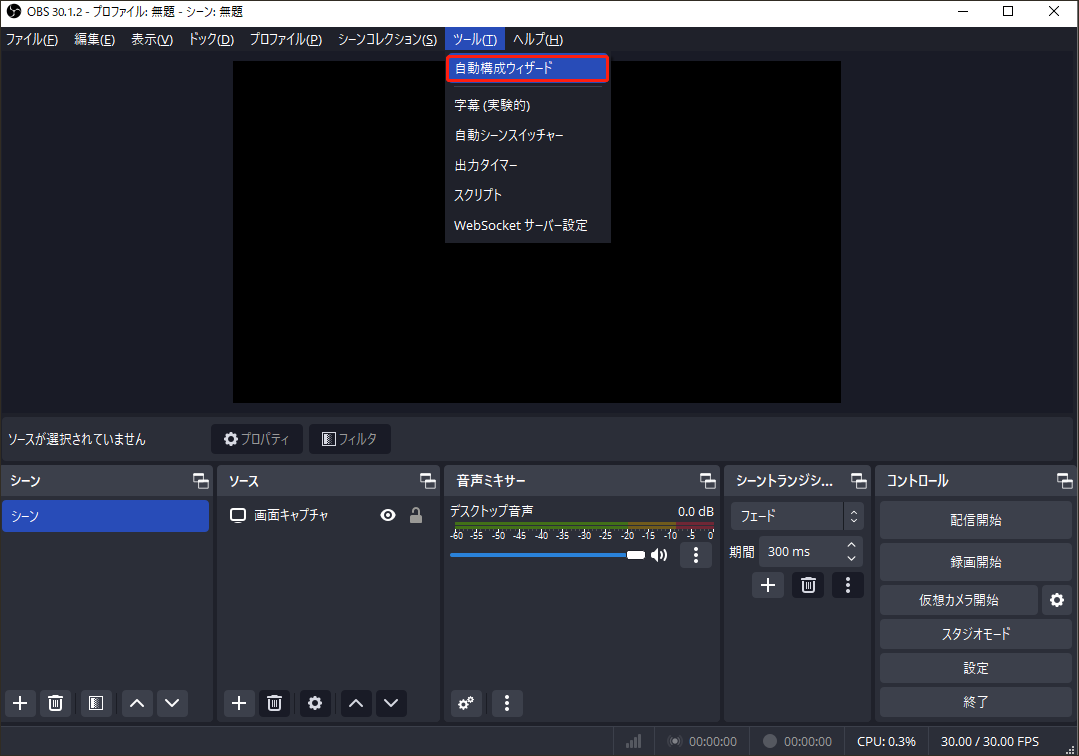Mute デスクトップ音声 speaker icon
The image size is (1079, 756).
659,555
